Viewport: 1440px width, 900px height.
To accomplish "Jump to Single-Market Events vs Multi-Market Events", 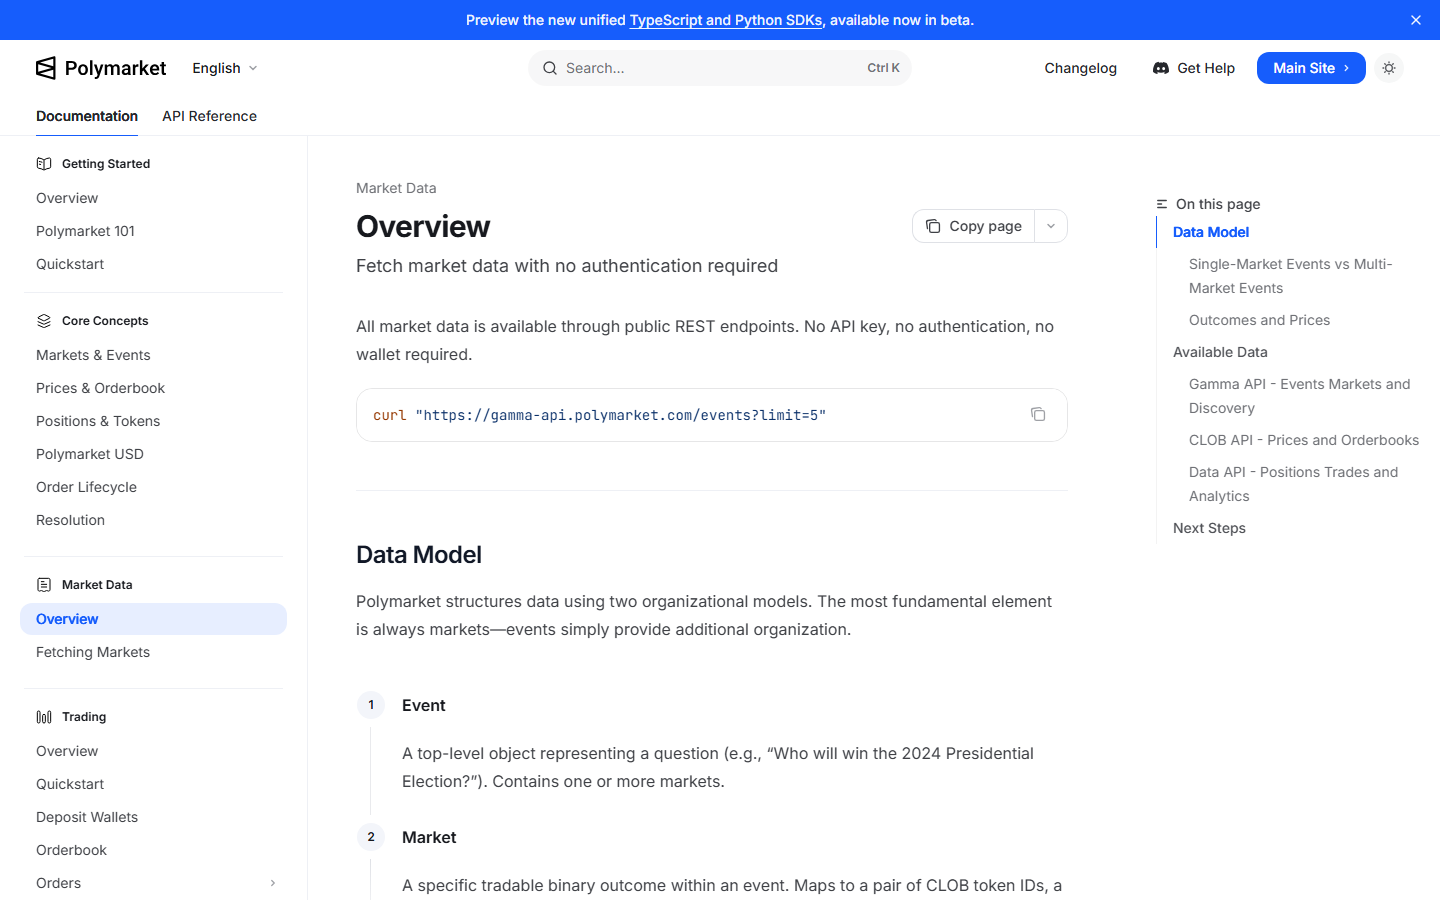I will (1290, 276).
